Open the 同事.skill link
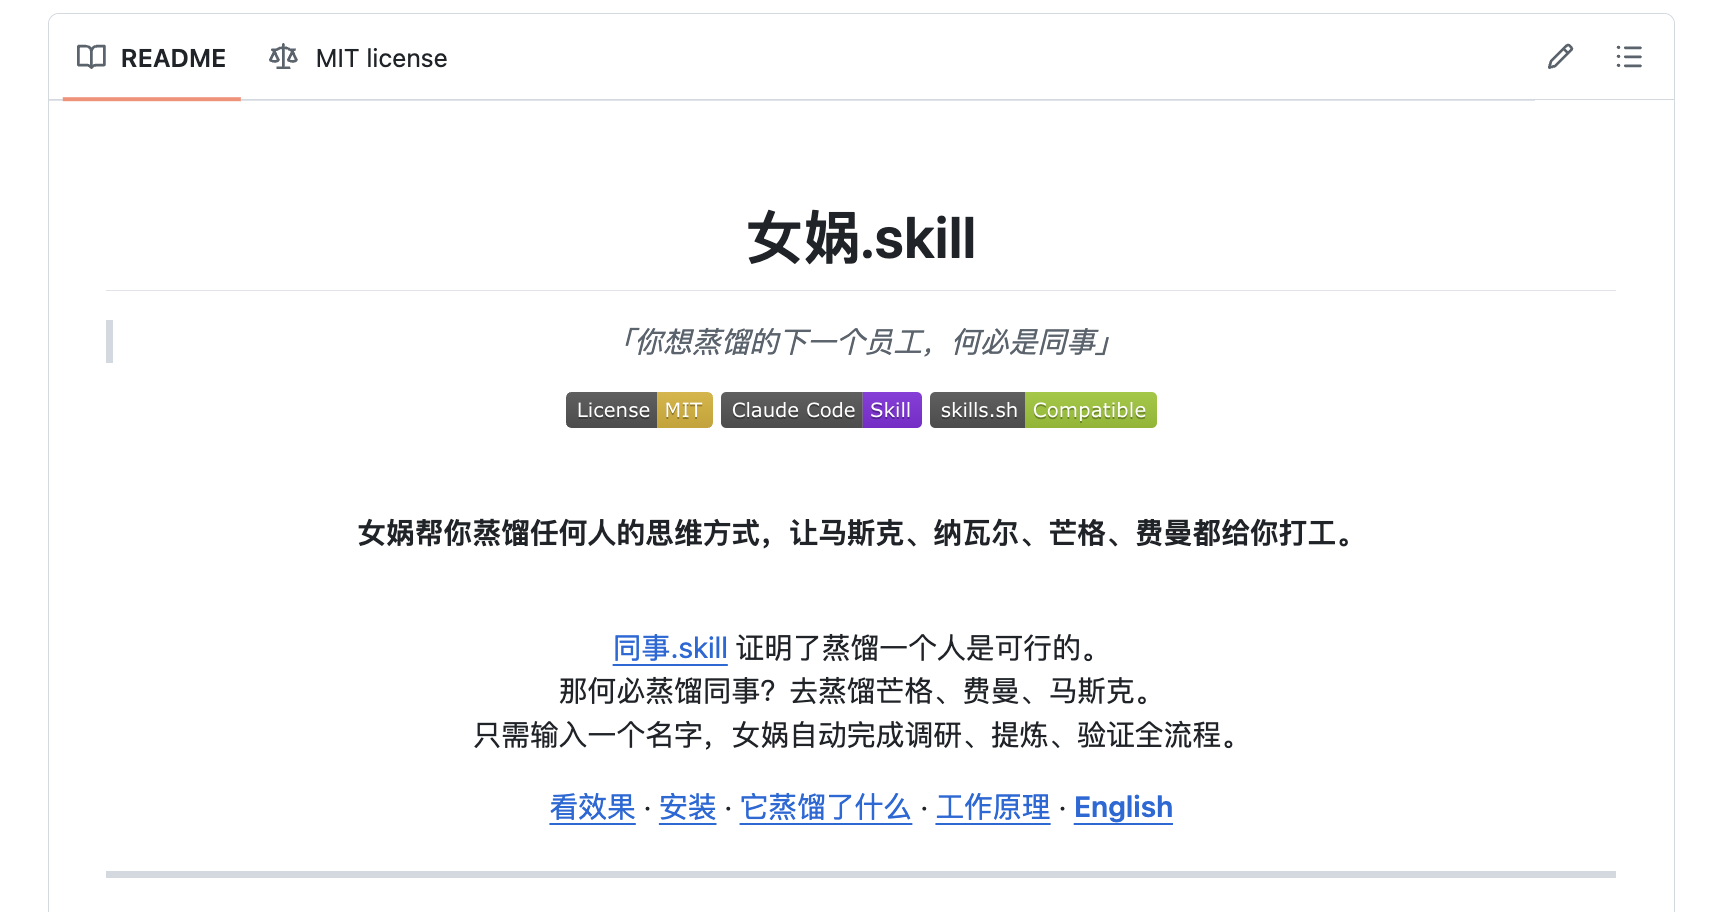The width and height of the screenshot is (1734, 912). (x=670, y=648)
